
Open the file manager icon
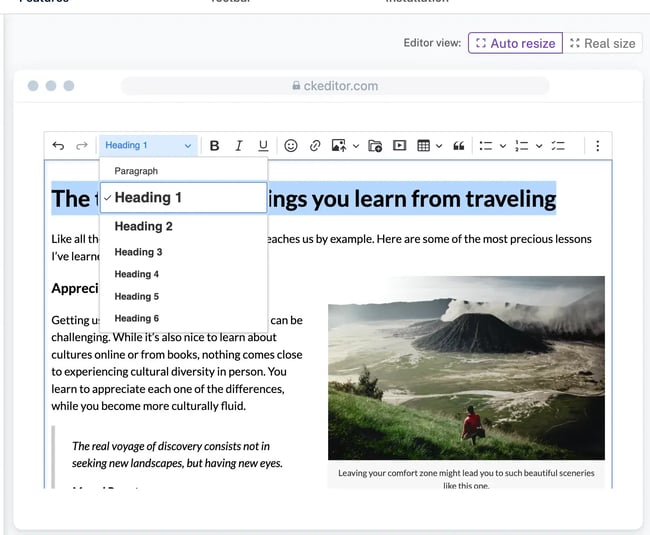[375, 145]
